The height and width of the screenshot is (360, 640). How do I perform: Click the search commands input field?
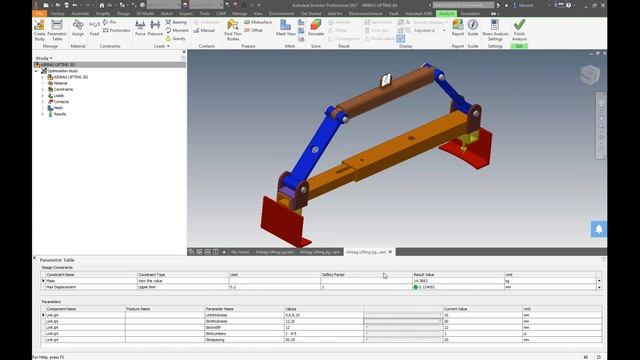tap(463, 5)
